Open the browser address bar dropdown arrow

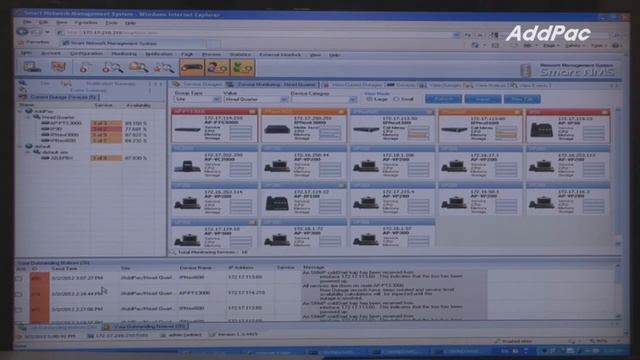pos(456,35)
